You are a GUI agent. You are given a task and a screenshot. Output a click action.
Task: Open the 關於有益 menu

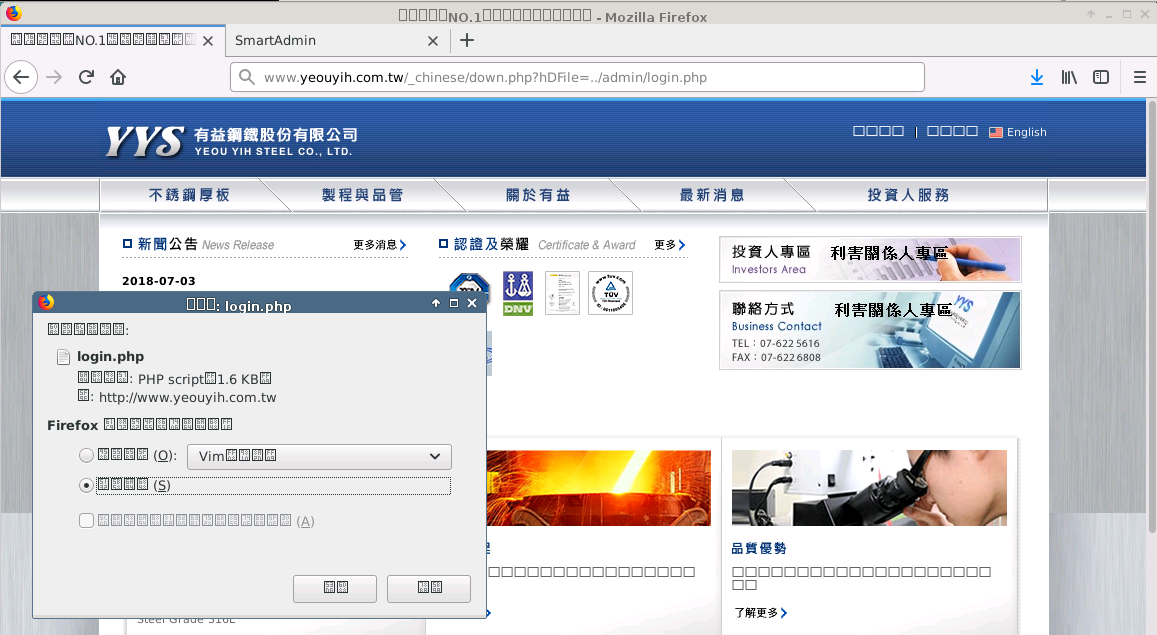pyautogui.click(x=538, y=195)
